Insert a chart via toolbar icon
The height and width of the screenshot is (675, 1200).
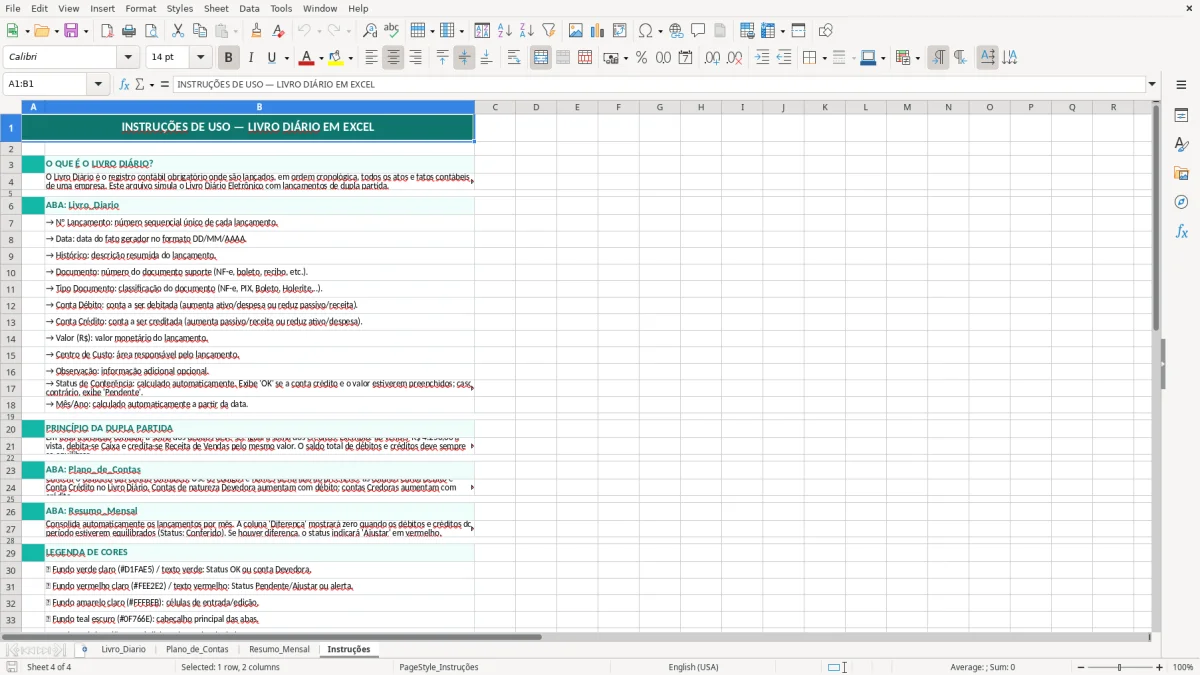[598, 31]
